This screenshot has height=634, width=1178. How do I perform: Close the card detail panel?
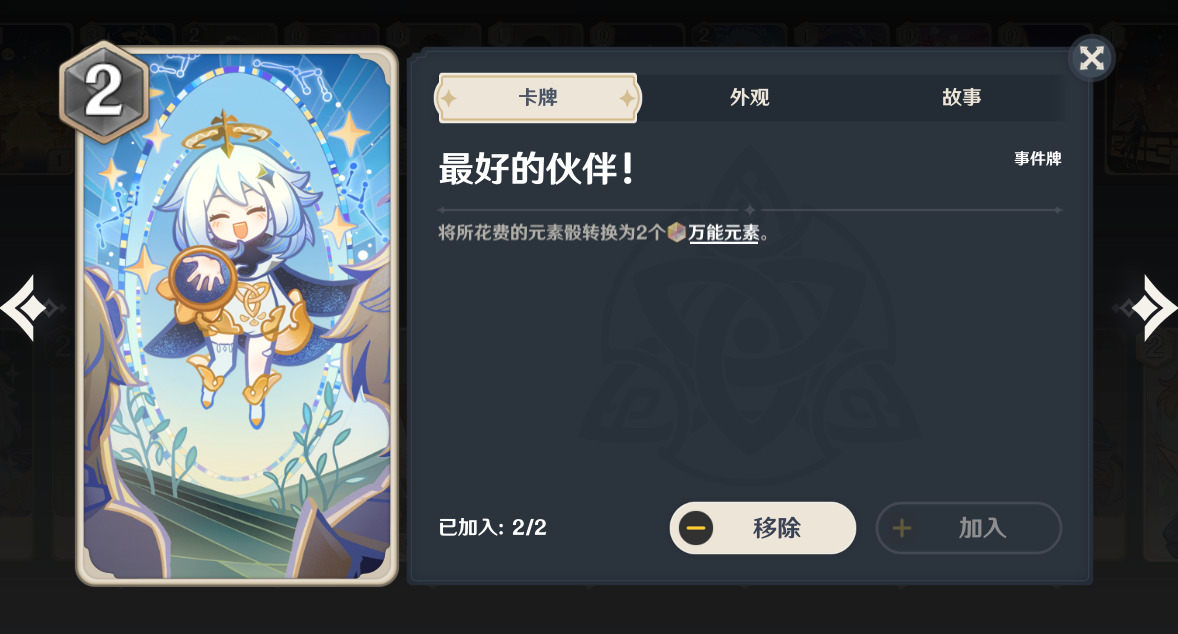coord(1092,58)
